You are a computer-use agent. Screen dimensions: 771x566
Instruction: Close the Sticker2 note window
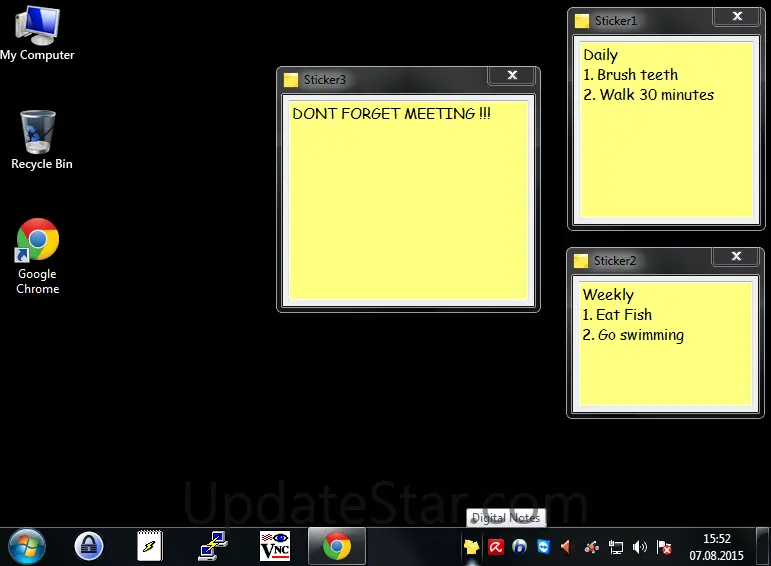(736, 256)
